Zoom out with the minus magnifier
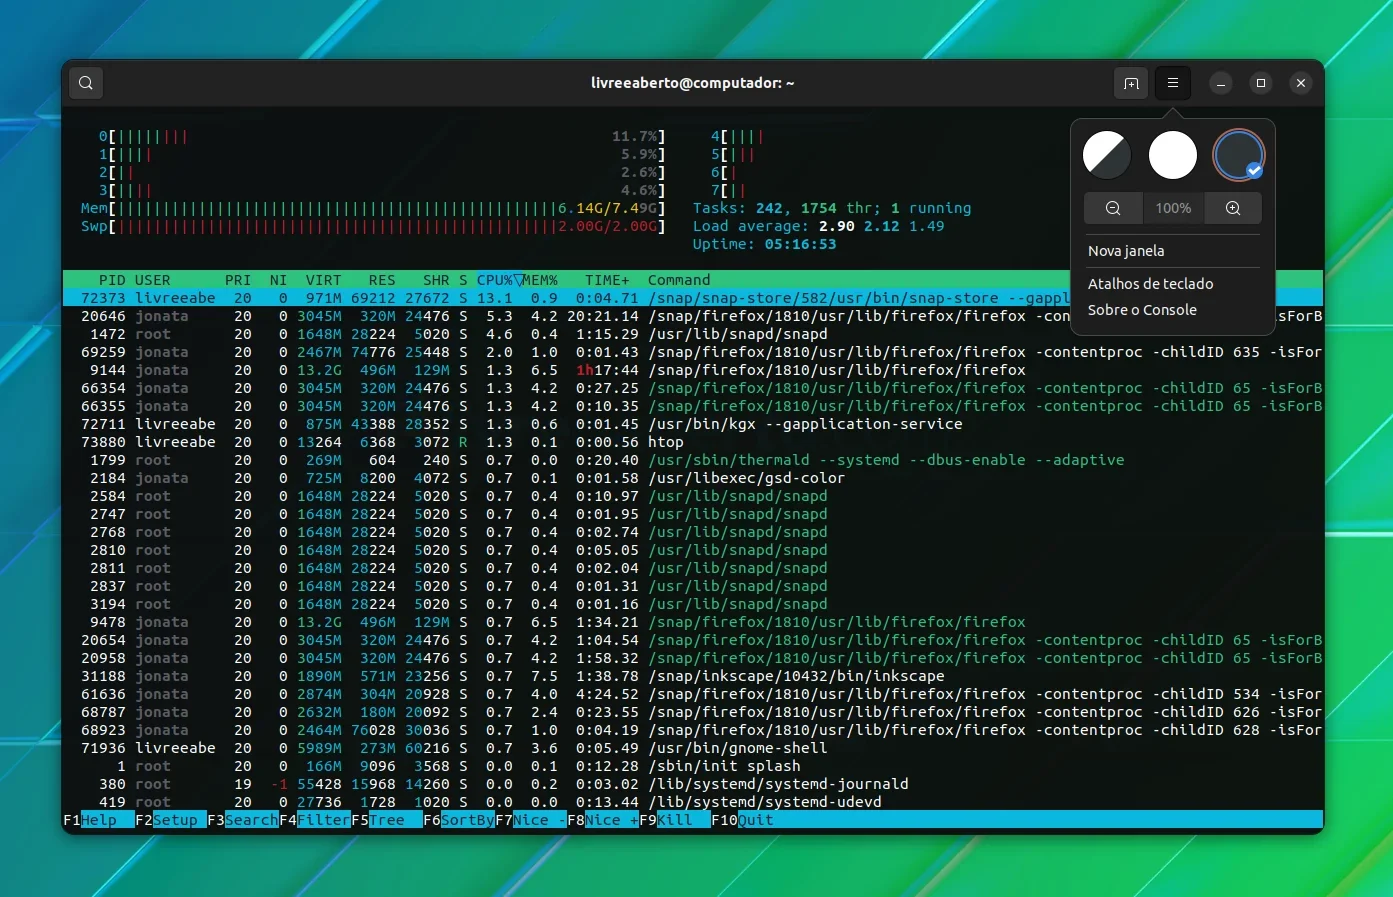 click(1113, 208)
